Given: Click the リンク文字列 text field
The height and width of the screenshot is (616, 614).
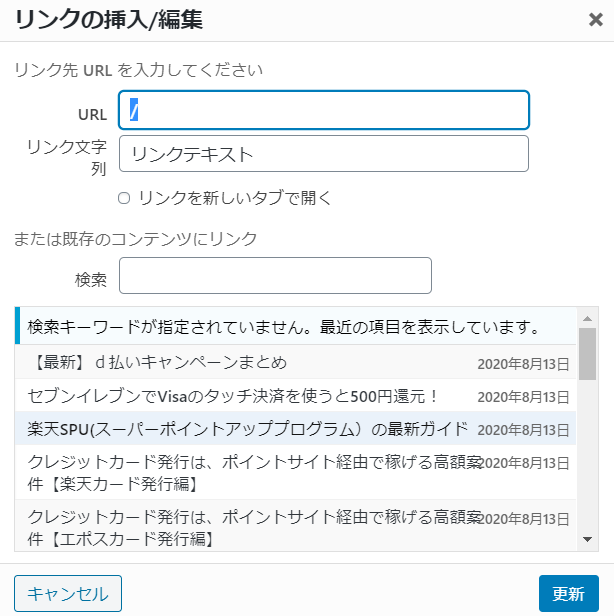Looking at the screenshot, I should [x=324, y=154].
